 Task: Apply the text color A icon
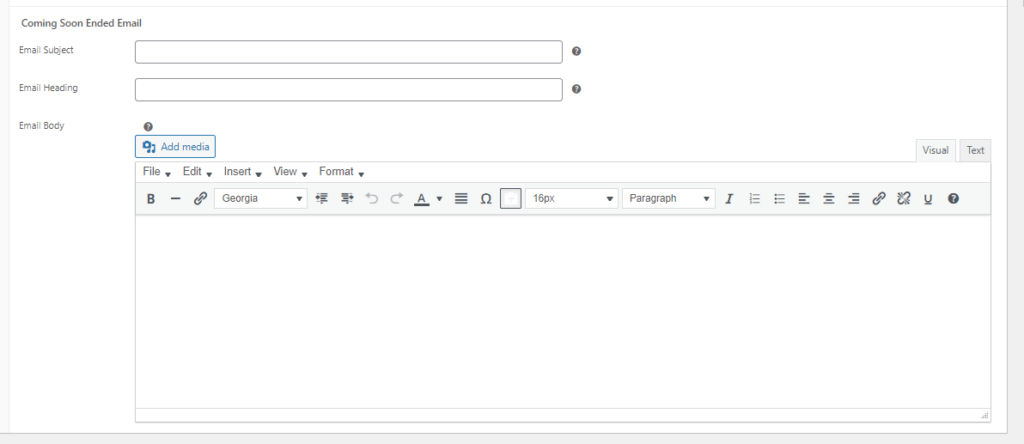click(x=422, y=198)
